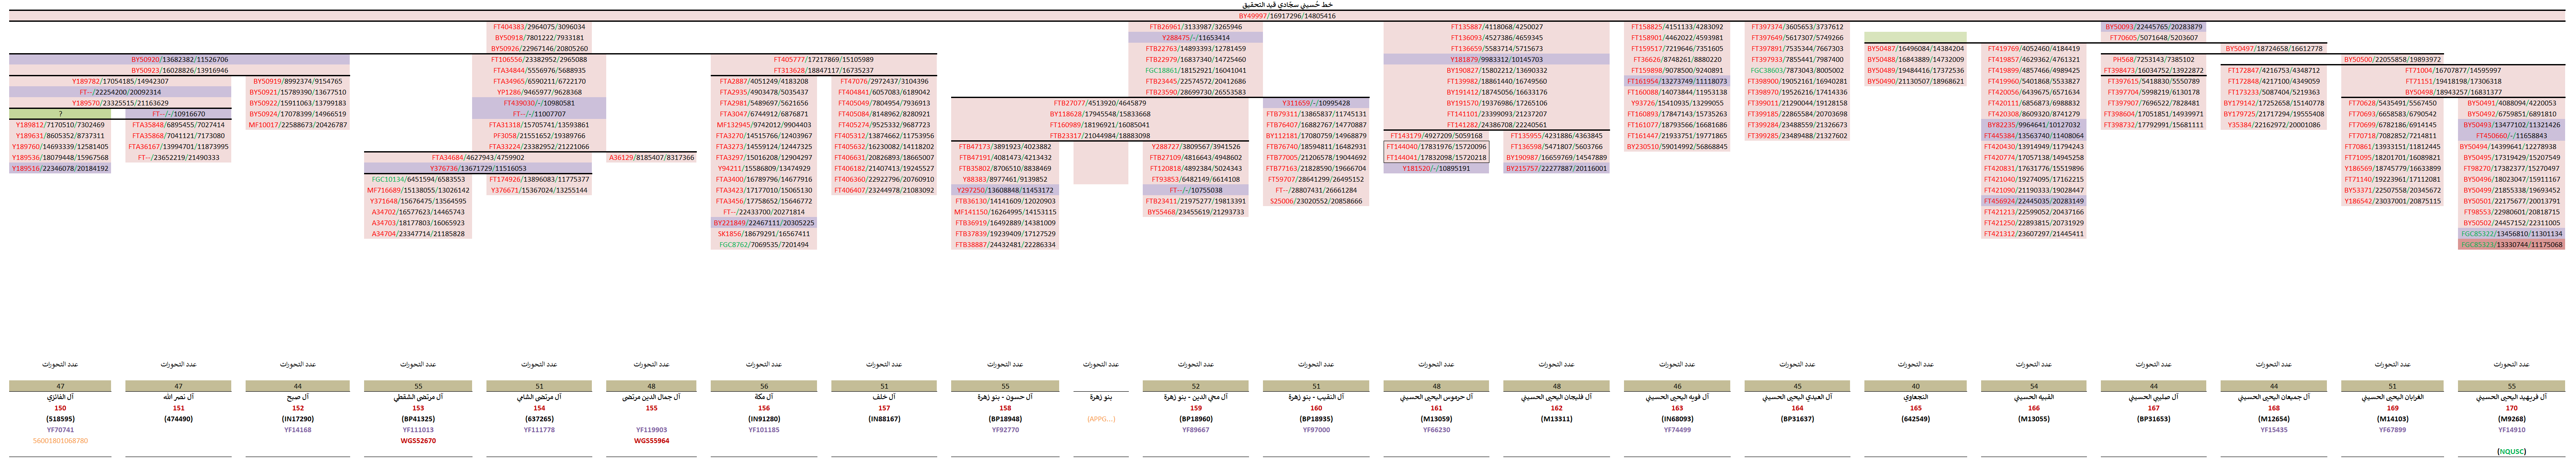Viewport: 2576px width, 464px height.
Task: Click the orange (APPG...) label
Action: (x=1100, y=419)
